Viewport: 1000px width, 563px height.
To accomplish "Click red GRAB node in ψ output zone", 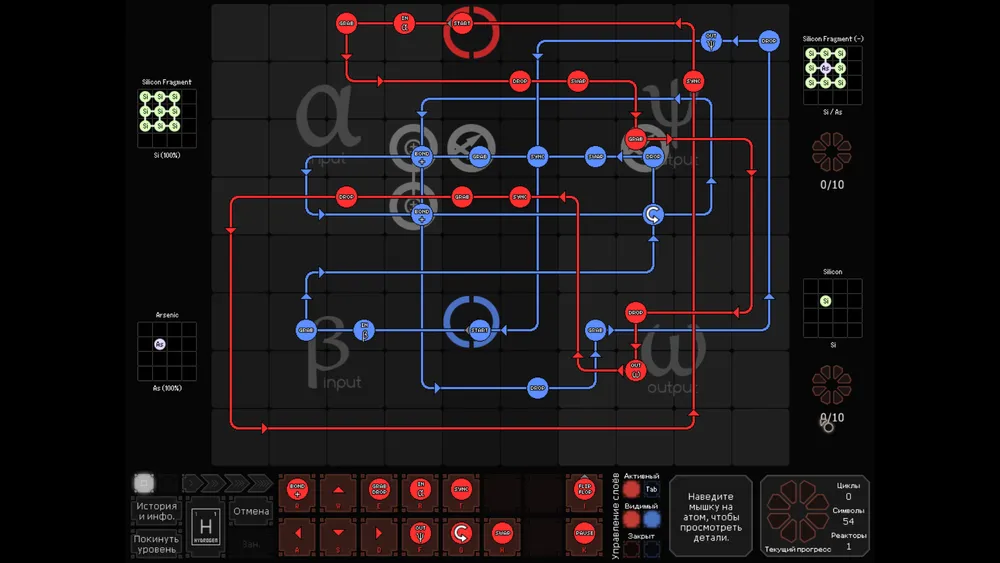I will tap(635, 139).
